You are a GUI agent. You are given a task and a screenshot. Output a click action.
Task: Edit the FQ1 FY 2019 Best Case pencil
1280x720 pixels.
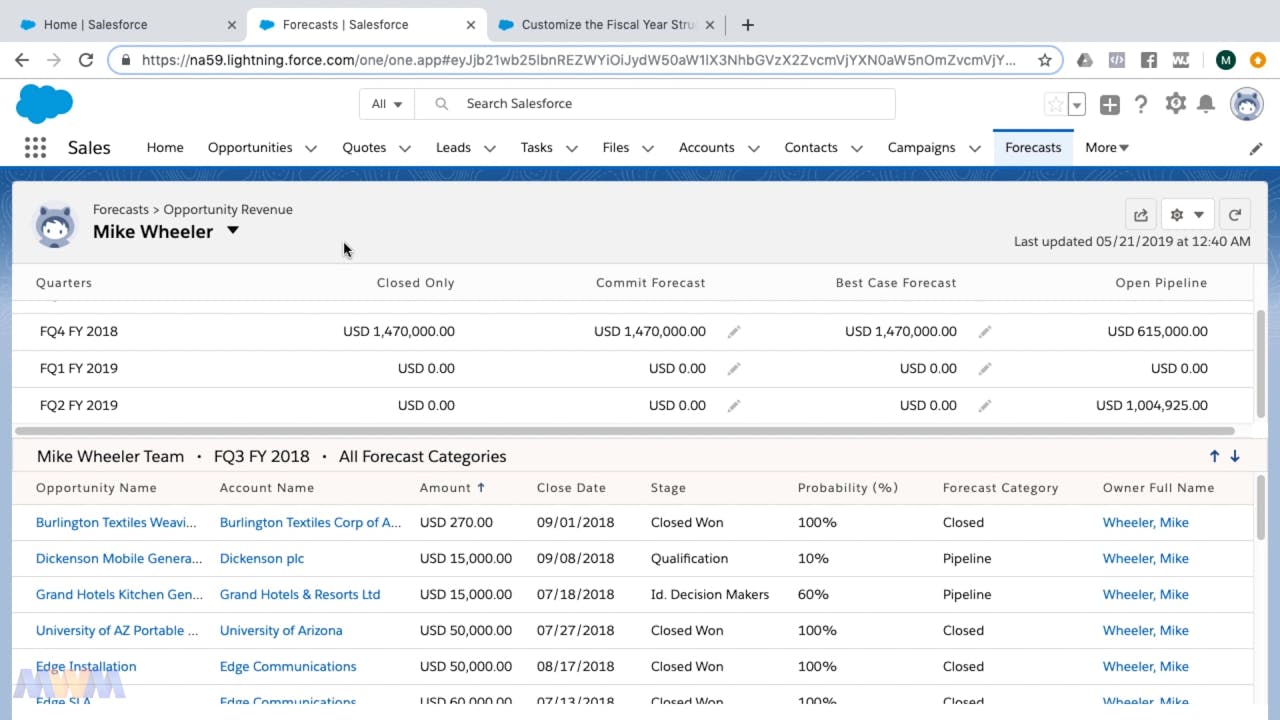(985, 369)
